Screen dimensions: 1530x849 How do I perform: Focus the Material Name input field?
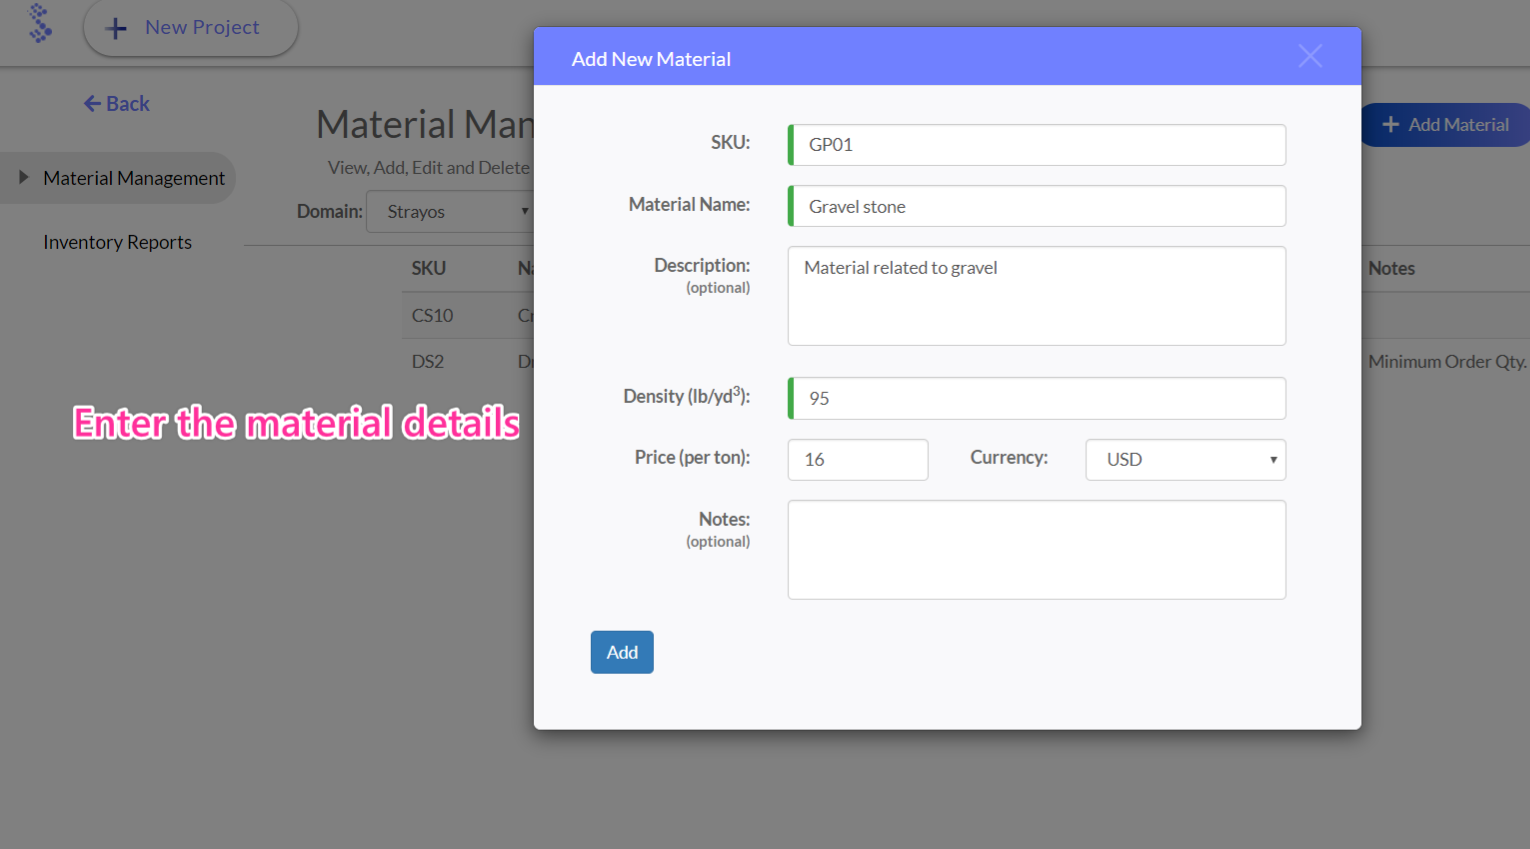(1037, 206)
